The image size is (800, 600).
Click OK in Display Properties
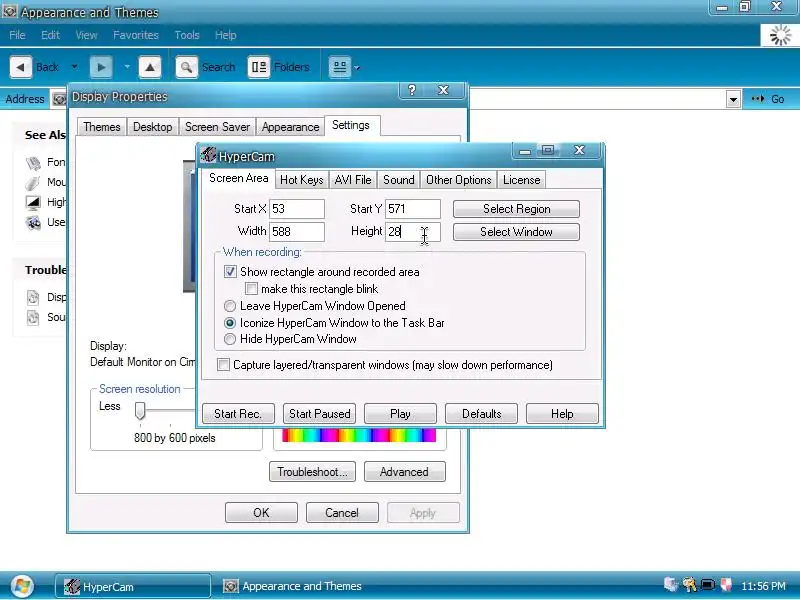(261, 513)
